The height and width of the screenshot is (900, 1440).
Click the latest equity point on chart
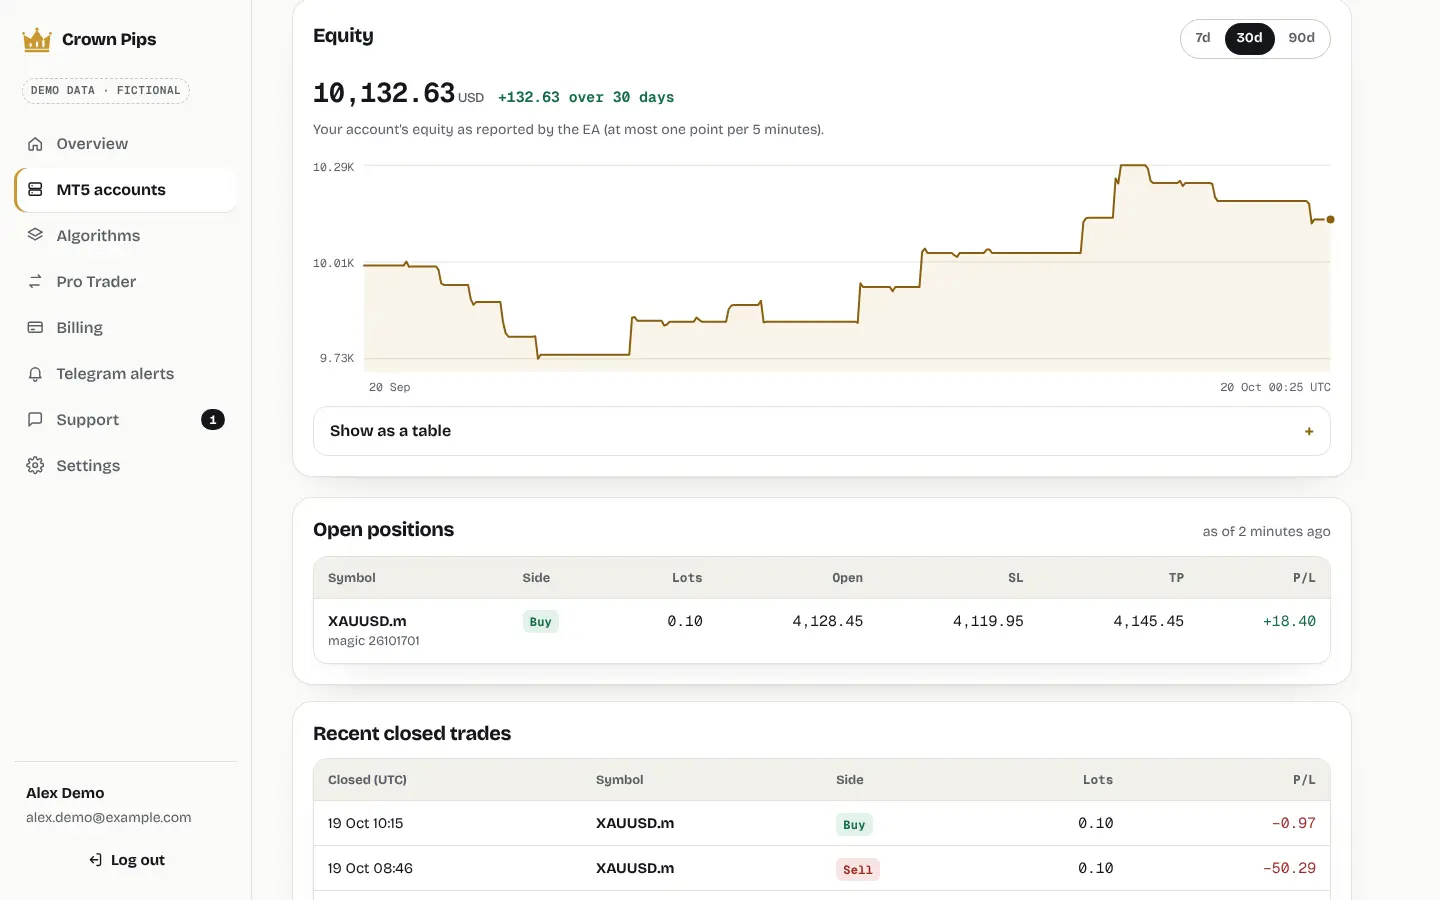click(1330, 219)
